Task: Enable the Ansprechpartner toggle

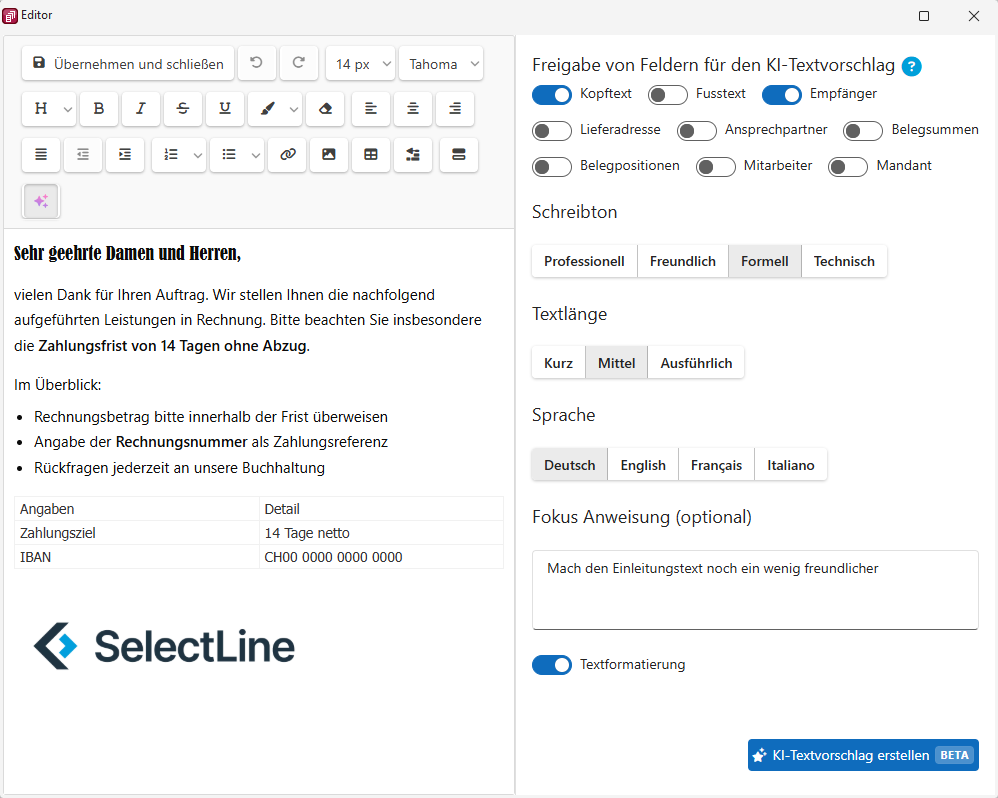Action: 697,131
